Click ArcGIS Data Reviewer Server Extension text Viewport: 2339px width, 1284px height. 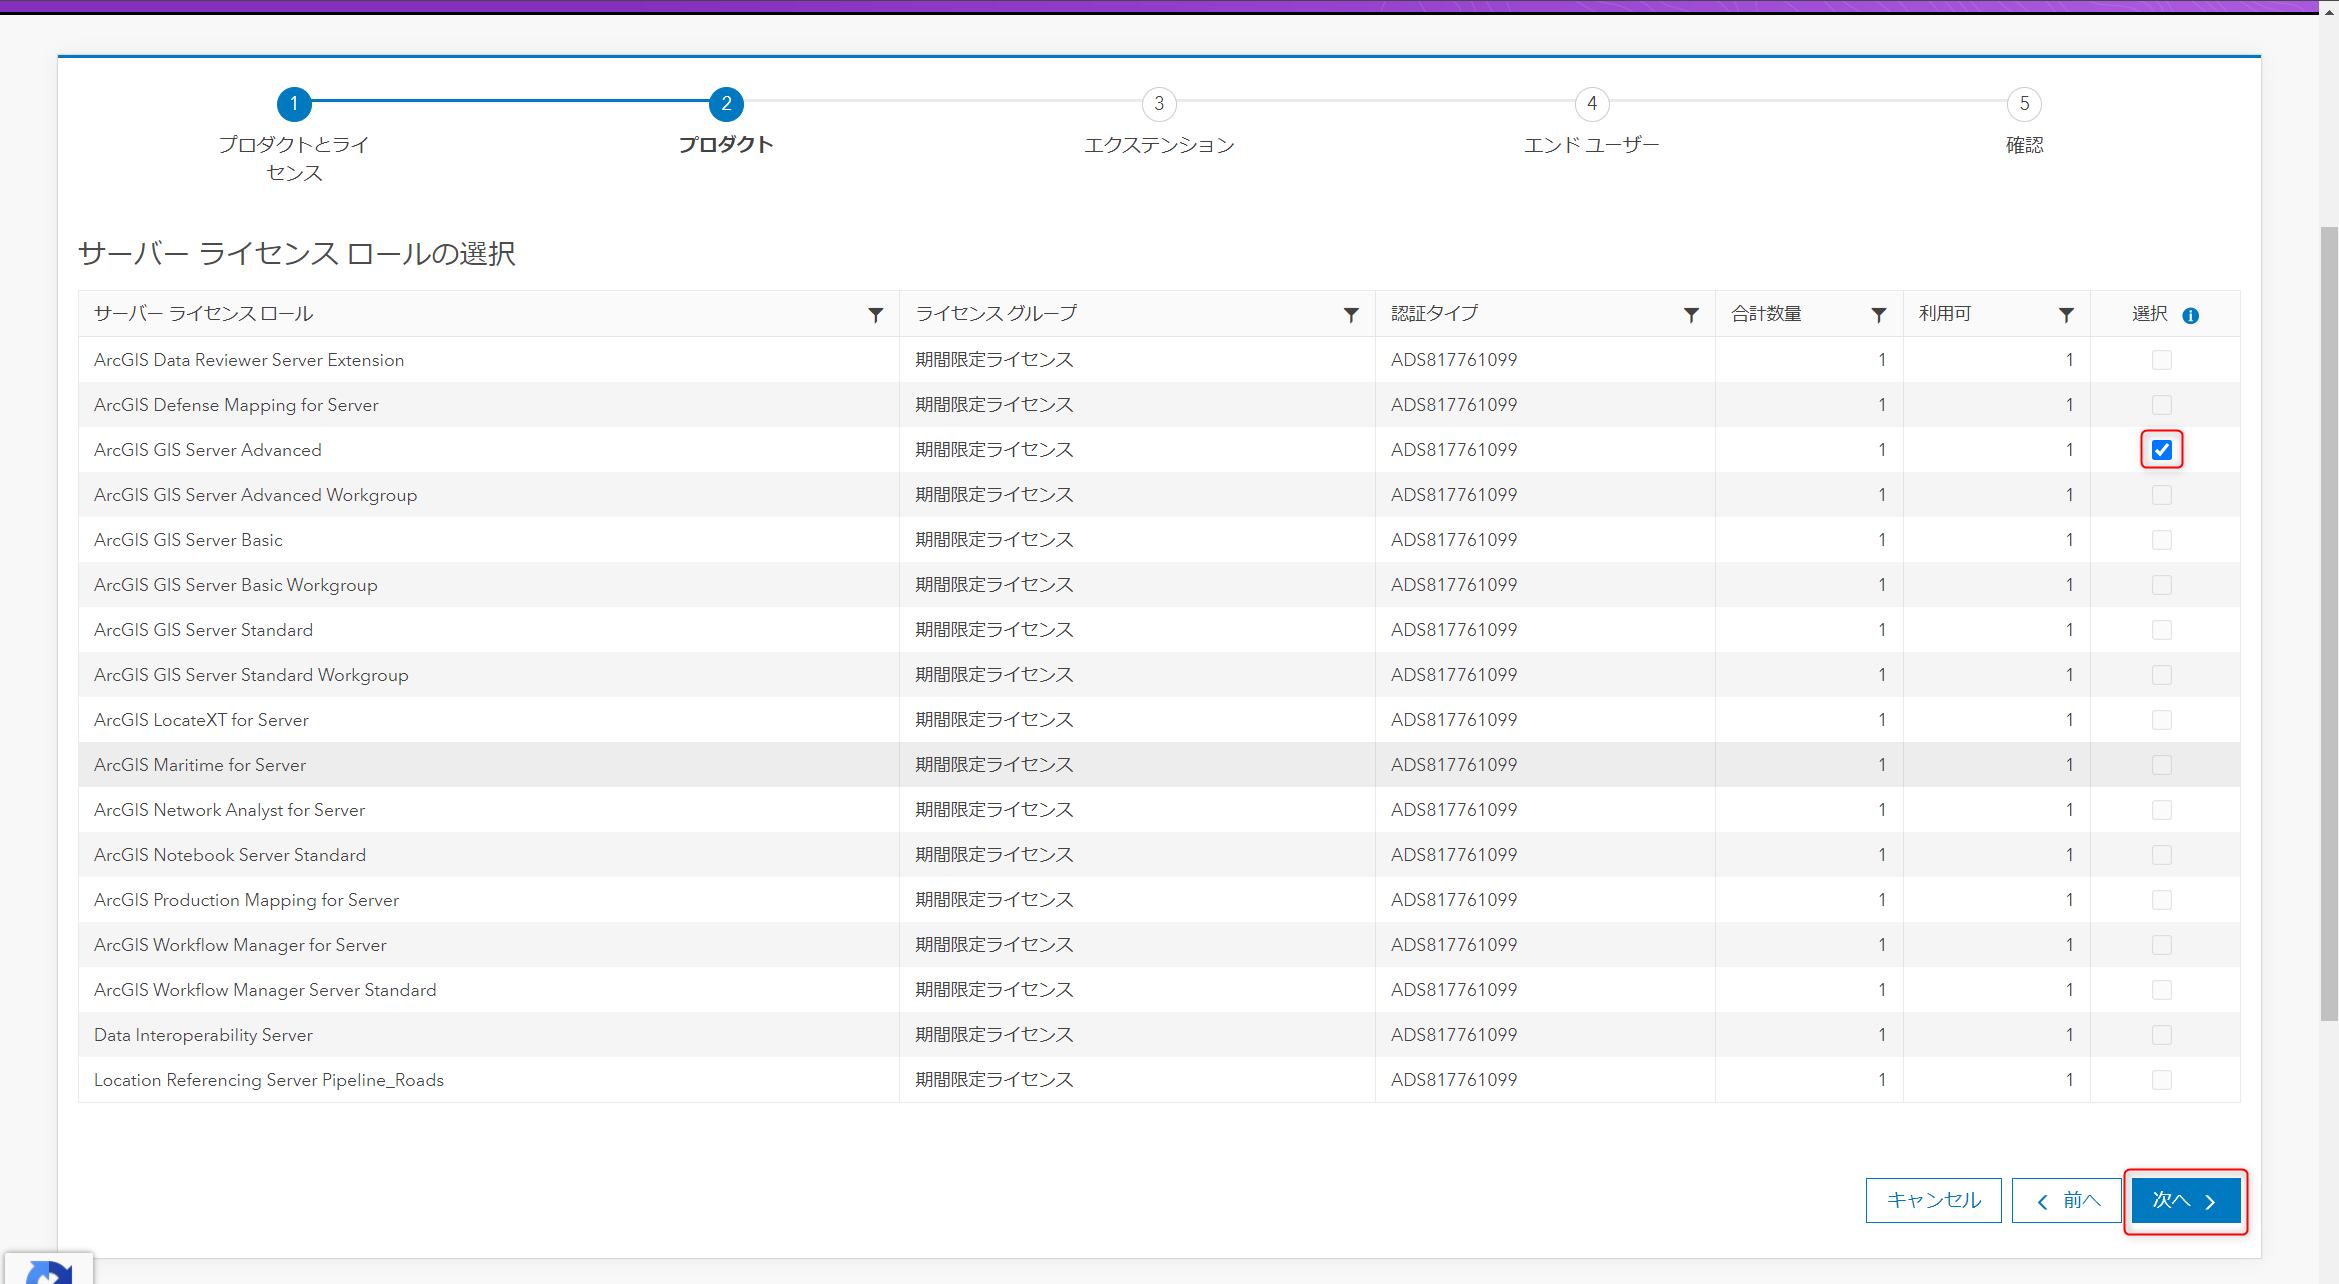tap(249, 360)
